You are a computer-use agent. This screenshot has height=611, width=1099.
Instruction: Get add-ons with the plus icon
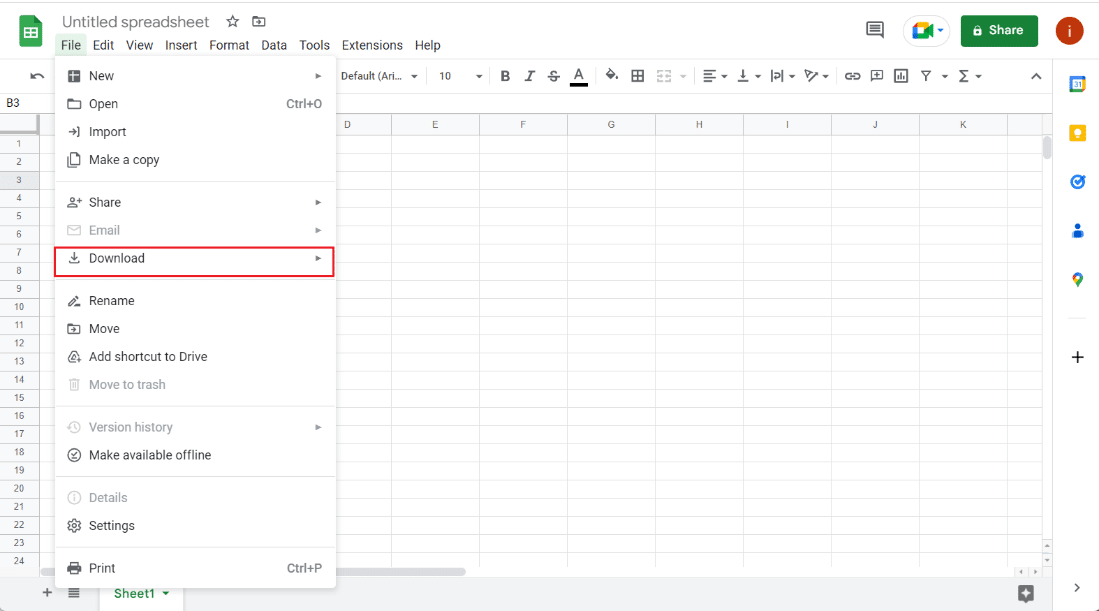pos(1077,357)
